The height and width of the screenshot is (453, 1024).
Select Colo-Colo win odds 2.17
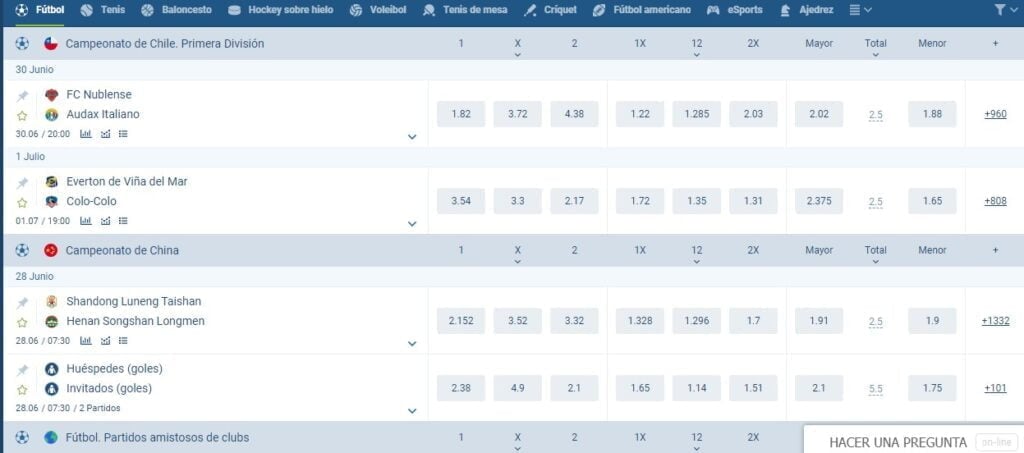point(574,201)
